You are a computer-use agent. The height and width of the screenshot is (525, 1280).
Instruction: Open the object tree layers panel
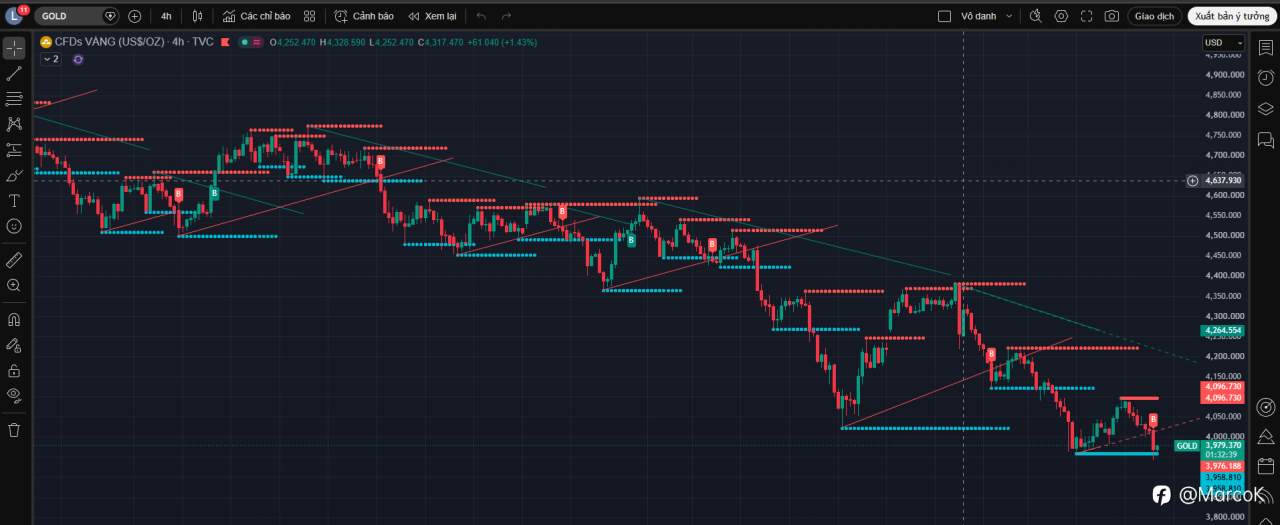pyautogui.click(x=1265, y=108)
